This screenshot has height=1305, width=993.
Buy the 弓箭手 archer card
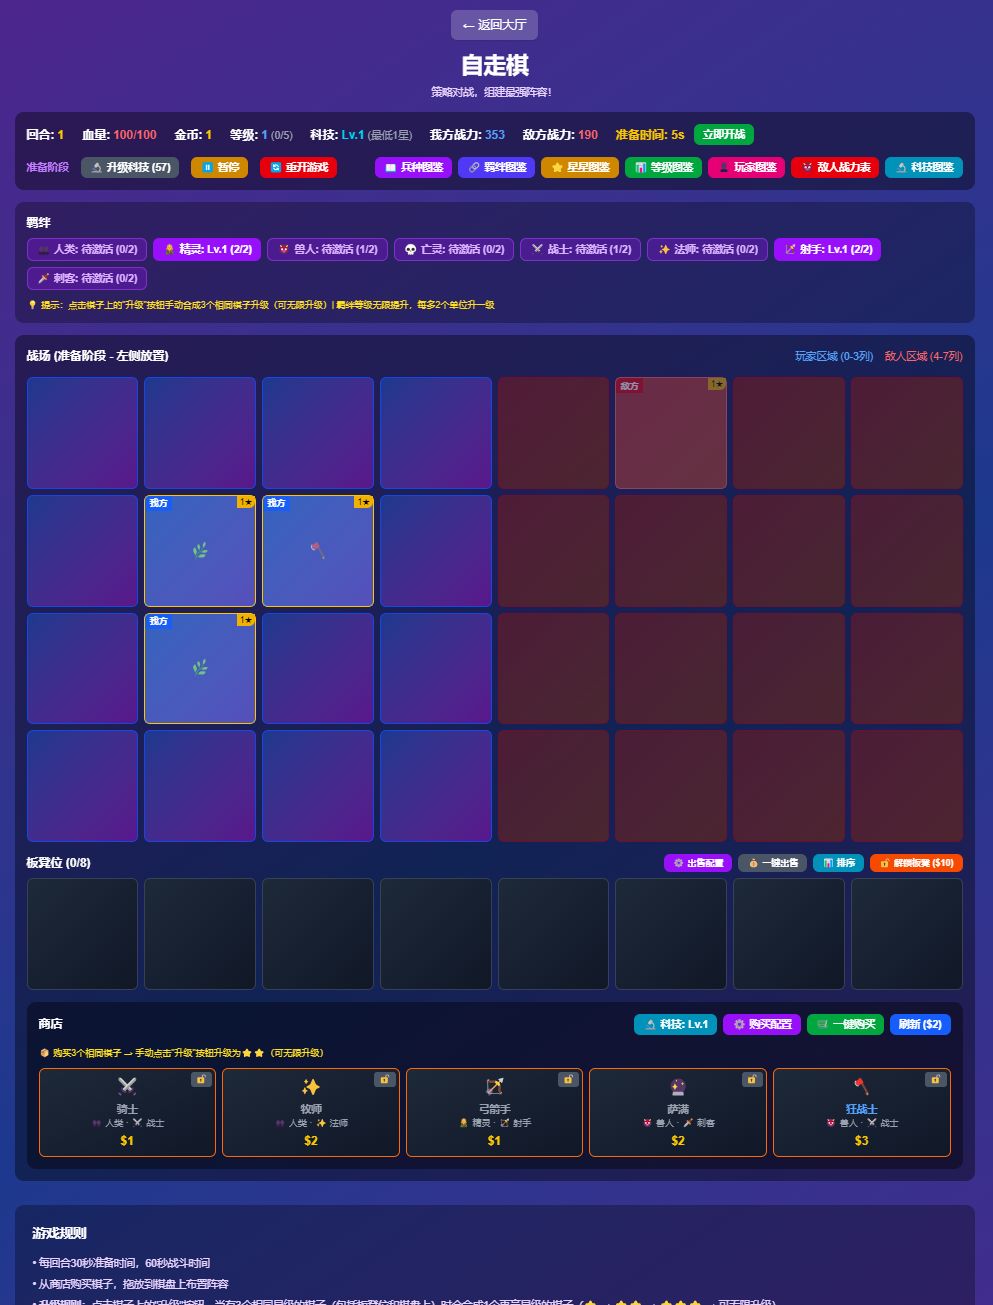coord(494,1112)
